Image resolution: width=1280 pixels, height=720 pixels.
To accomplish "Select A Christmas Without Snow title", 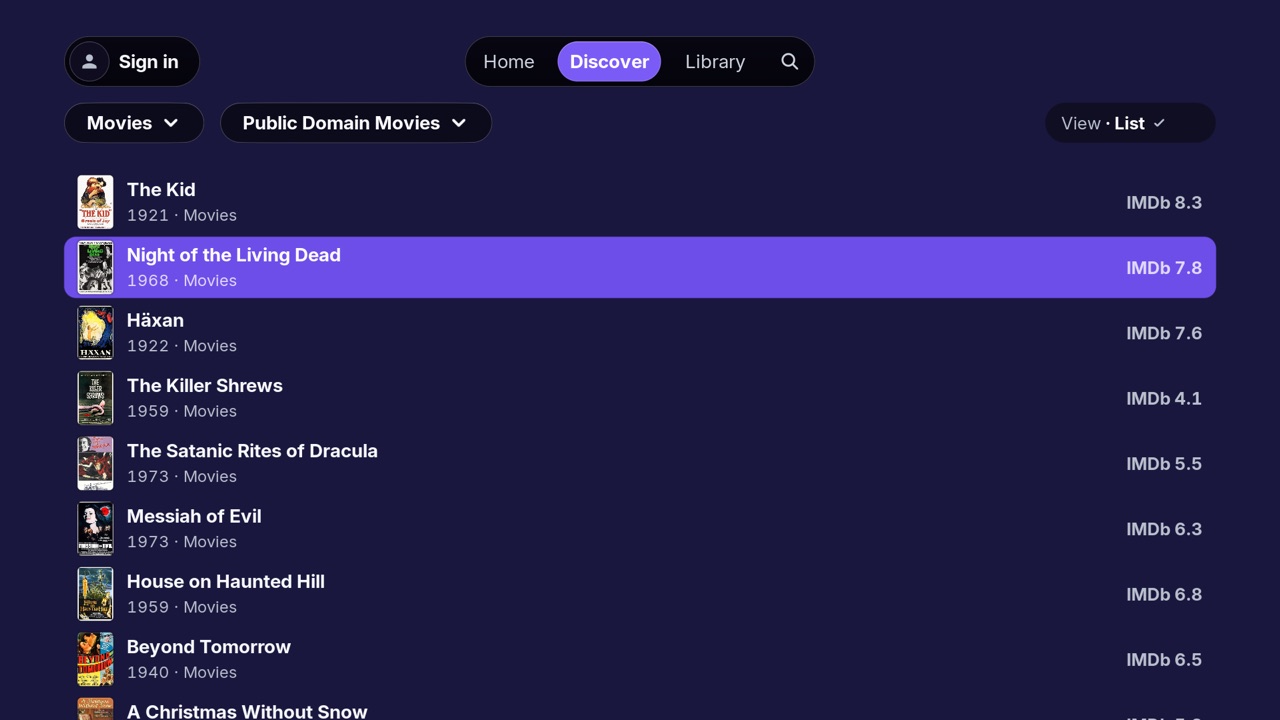I will point(247,711).
